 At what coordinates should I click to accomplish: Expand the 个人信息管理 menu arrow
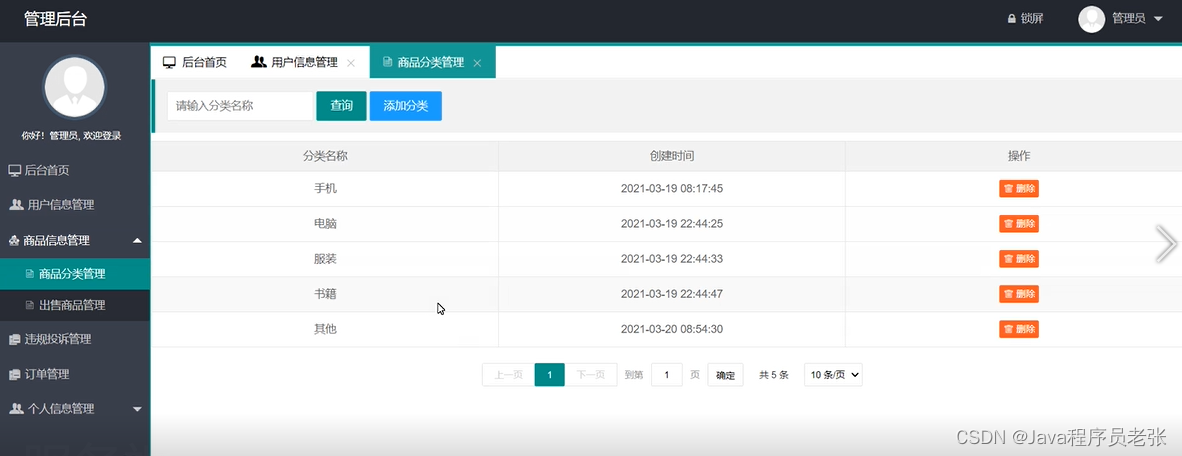click(x=137, y=409)
